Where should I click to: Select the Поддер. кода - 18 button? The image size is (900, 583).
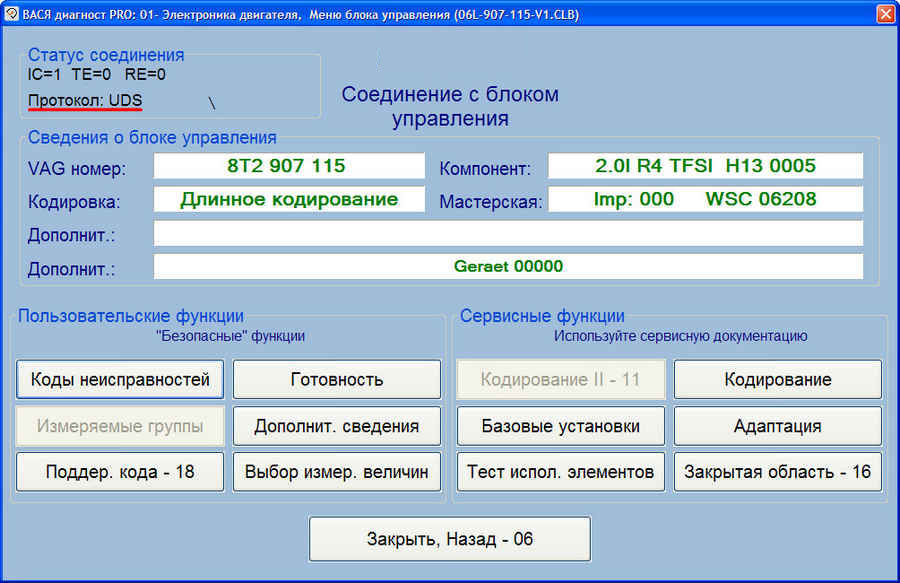click(120, 472)
